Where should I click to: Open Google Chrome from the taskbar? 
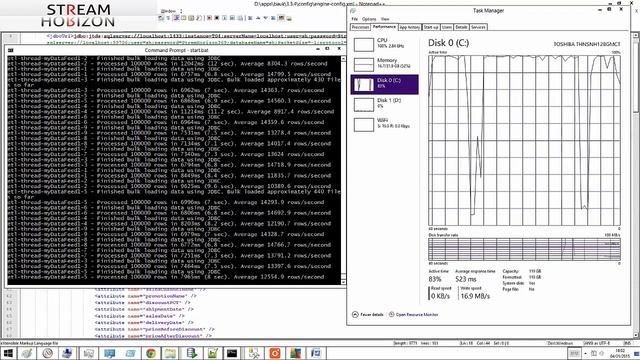pos(151,353)
